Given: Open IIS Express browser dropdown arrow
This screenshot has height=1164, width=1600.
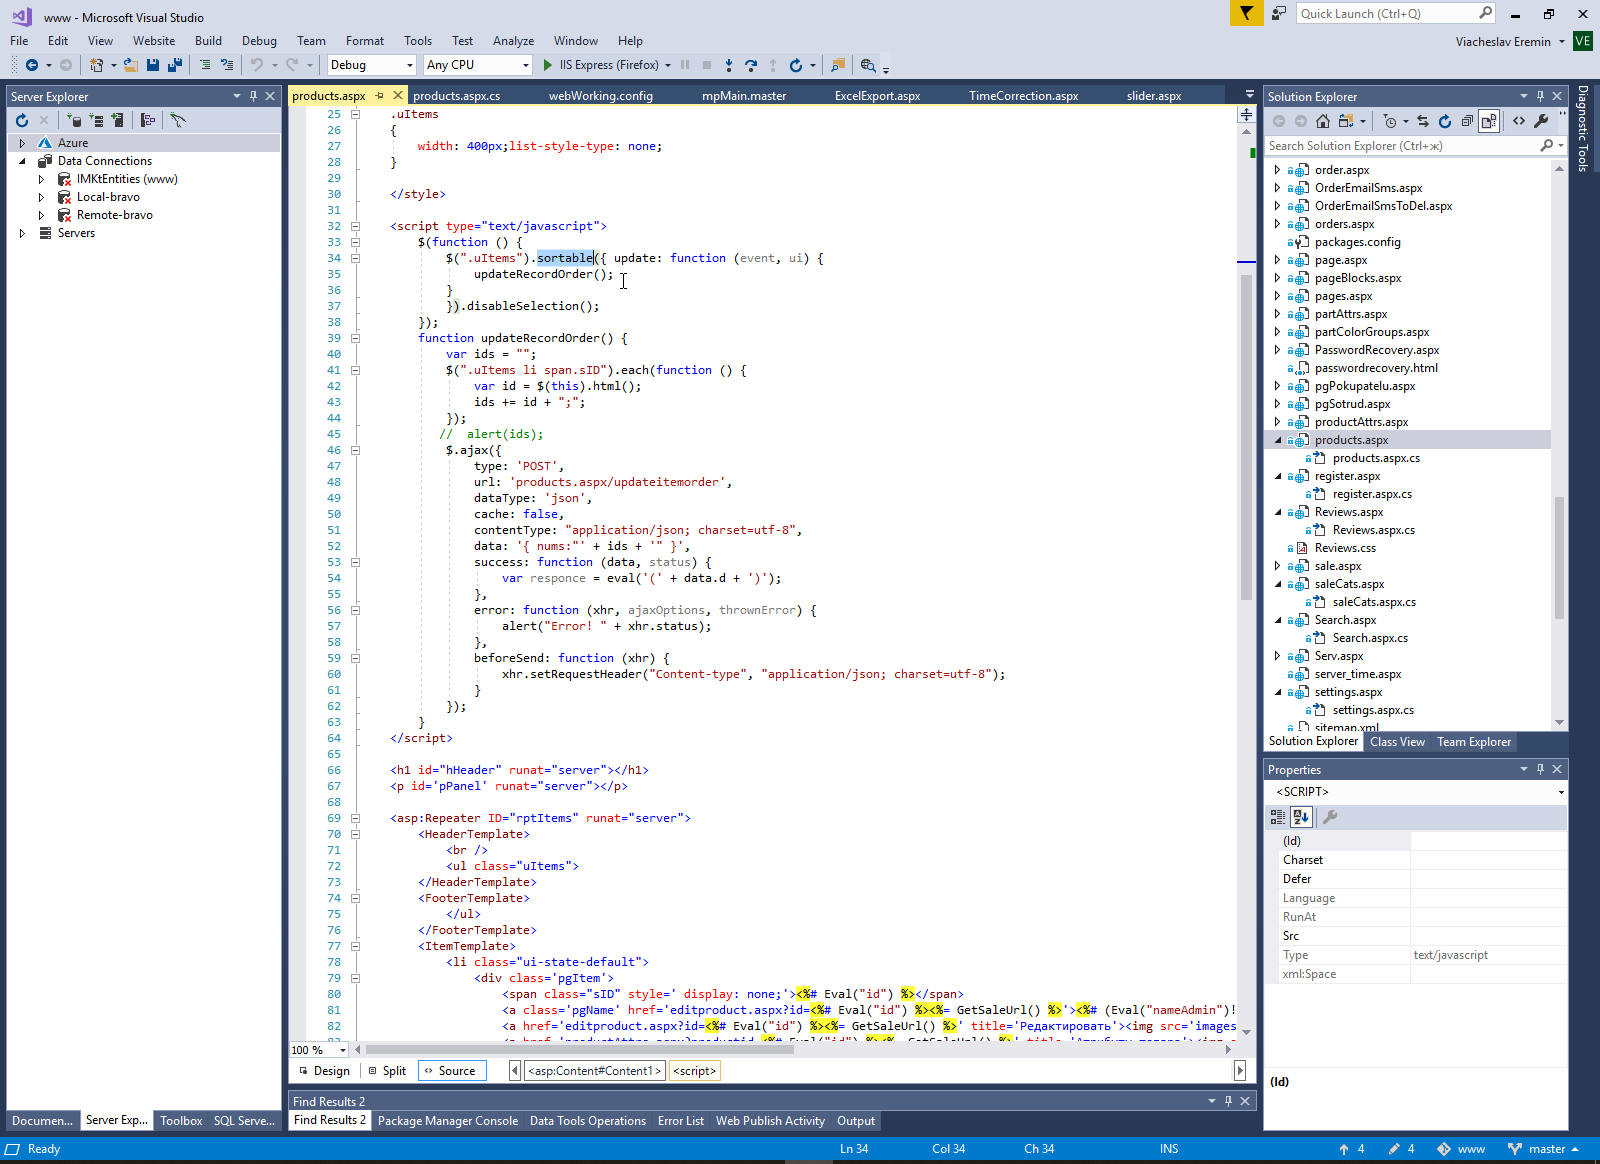Looking at the screenshot, I should click(x=668, y=65).
